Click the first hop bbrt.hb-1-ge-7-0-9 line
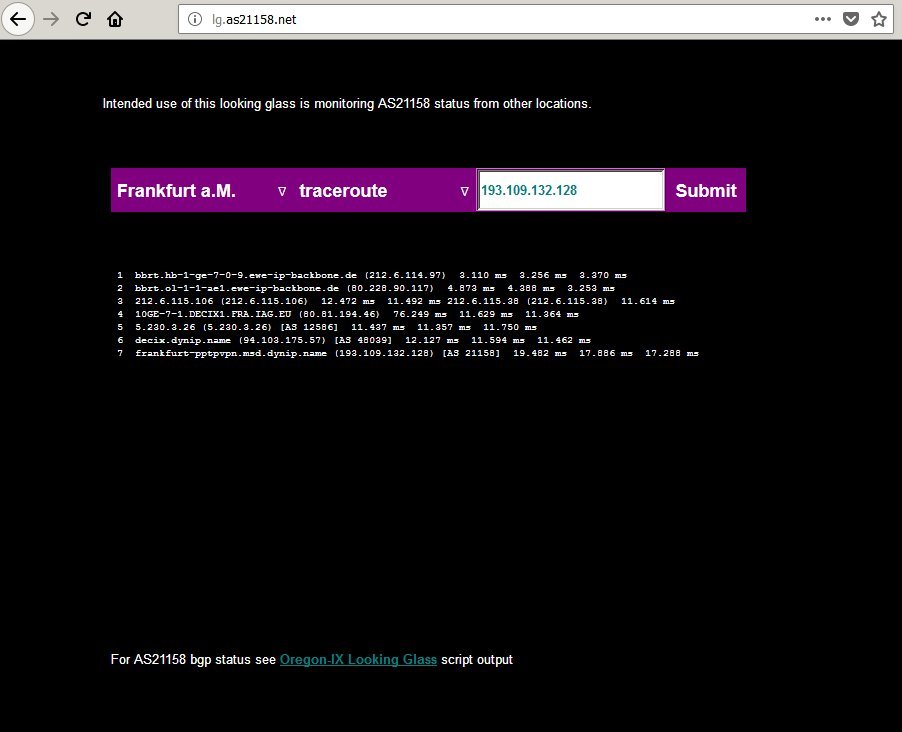This screenshot has width=902, height=732. (372, 275)
